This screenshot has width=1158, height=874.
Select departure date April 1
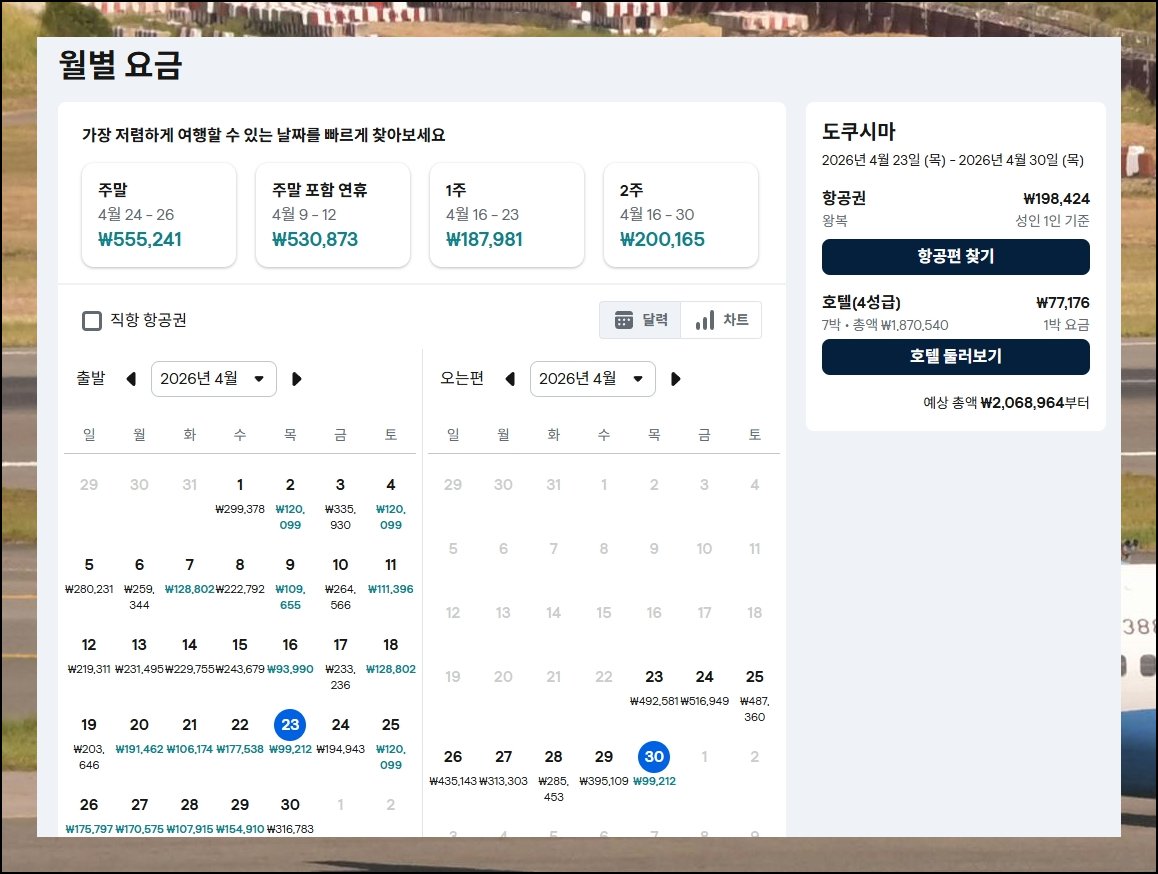[240, 496]
